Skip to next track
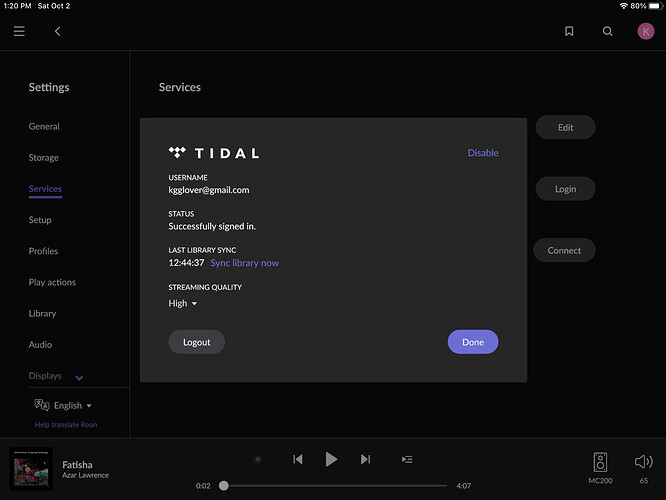 pos(365,459)
